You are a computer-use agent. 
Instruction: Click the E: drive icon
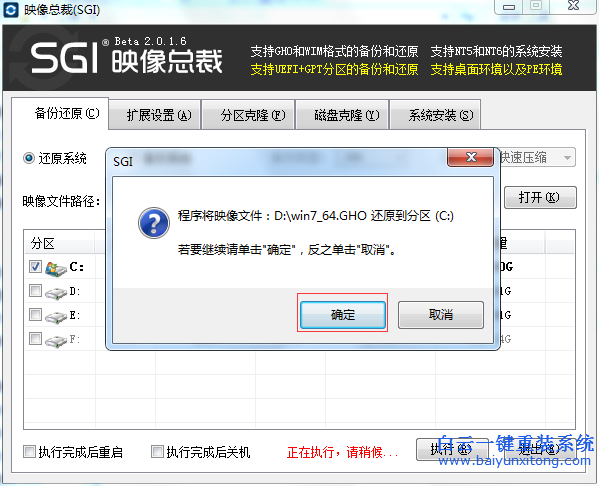click(x=56, y=317)
